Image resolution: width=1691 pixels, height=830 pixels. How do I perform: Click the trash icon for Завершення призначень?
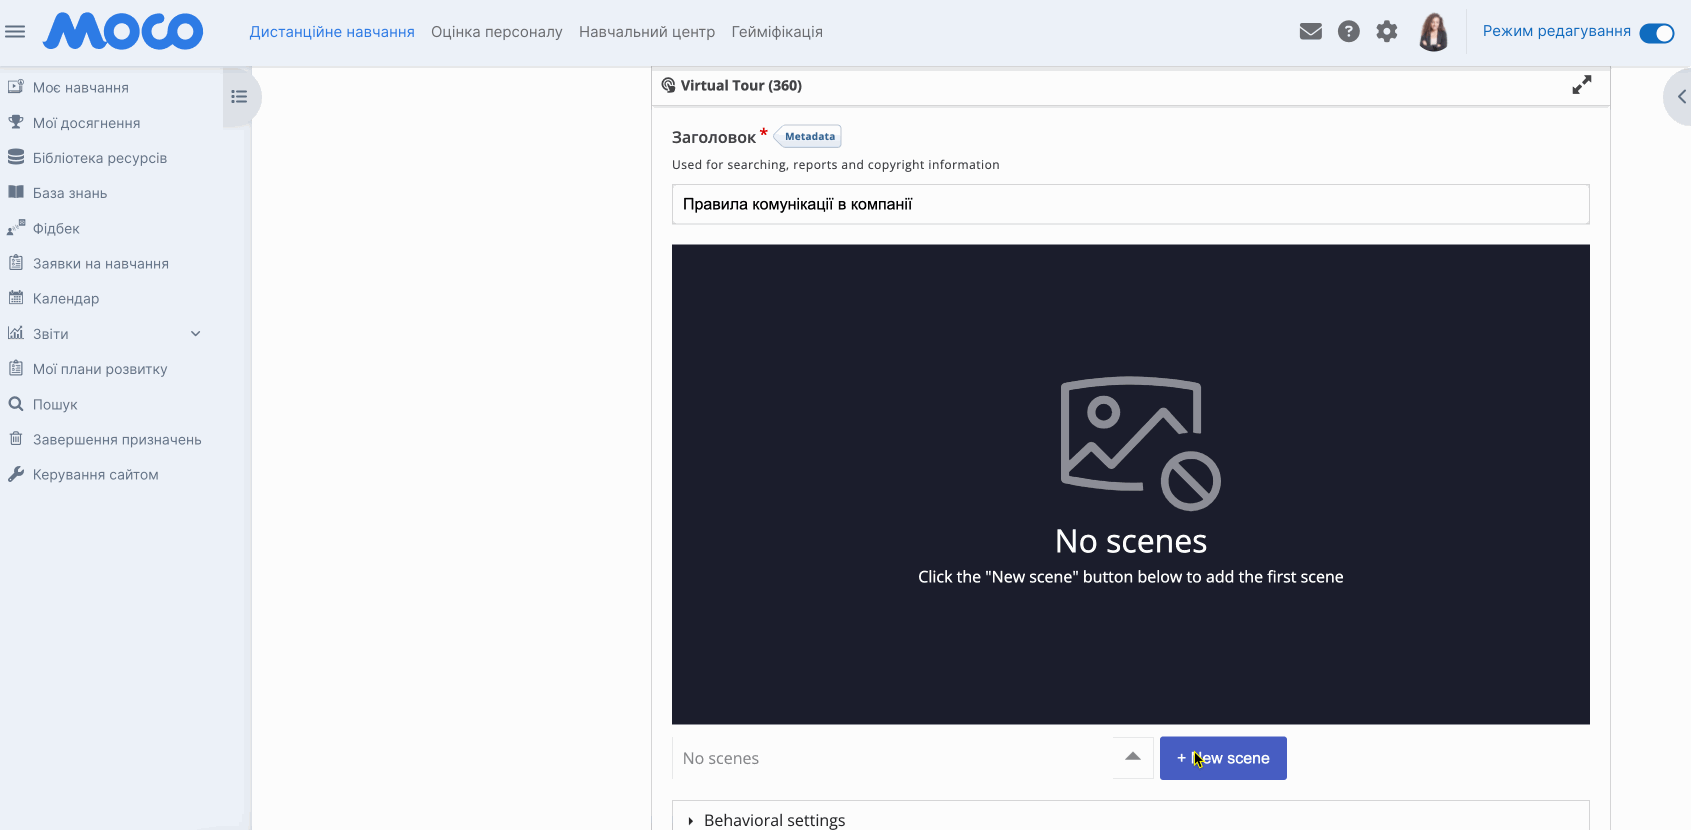click(16, 439)
